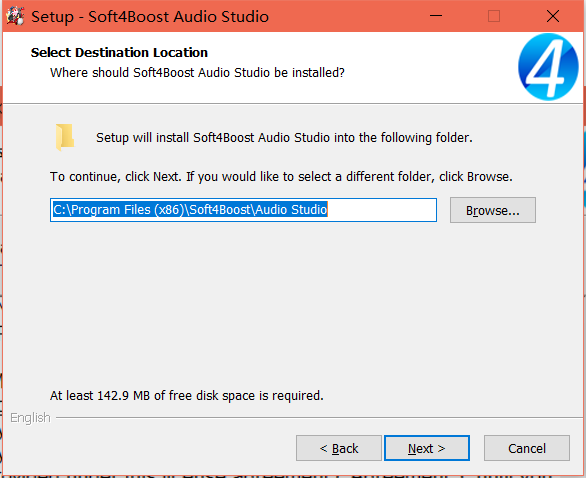This screenshot has height=478, width=586.
Task: Click the 'Setup - Soft4Boost Audio Studio' title text
Action: 150,17
